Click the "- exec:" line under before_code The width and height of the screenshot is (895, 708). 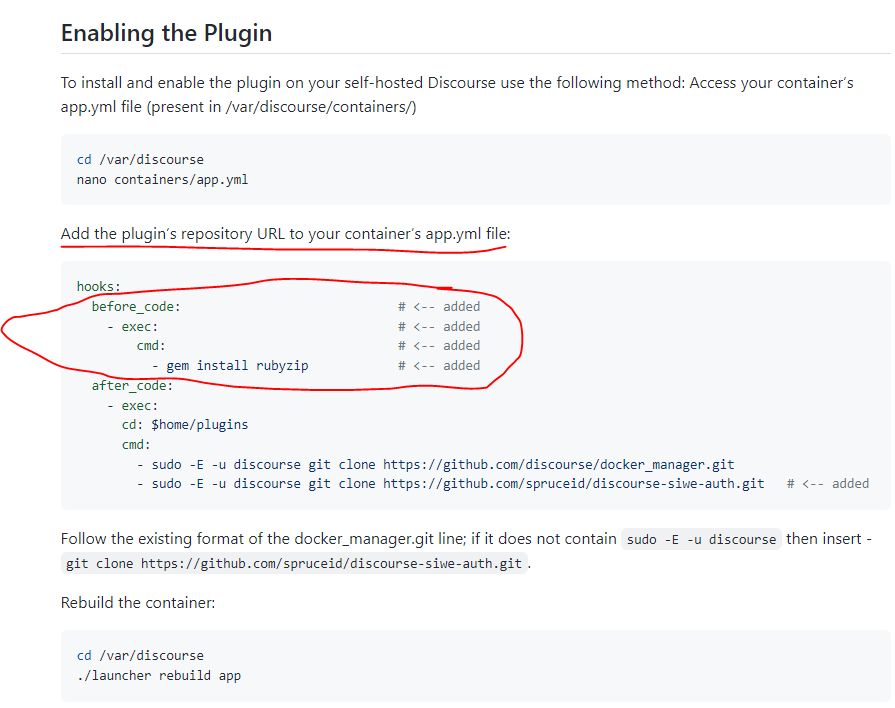[x=132, y=327]
